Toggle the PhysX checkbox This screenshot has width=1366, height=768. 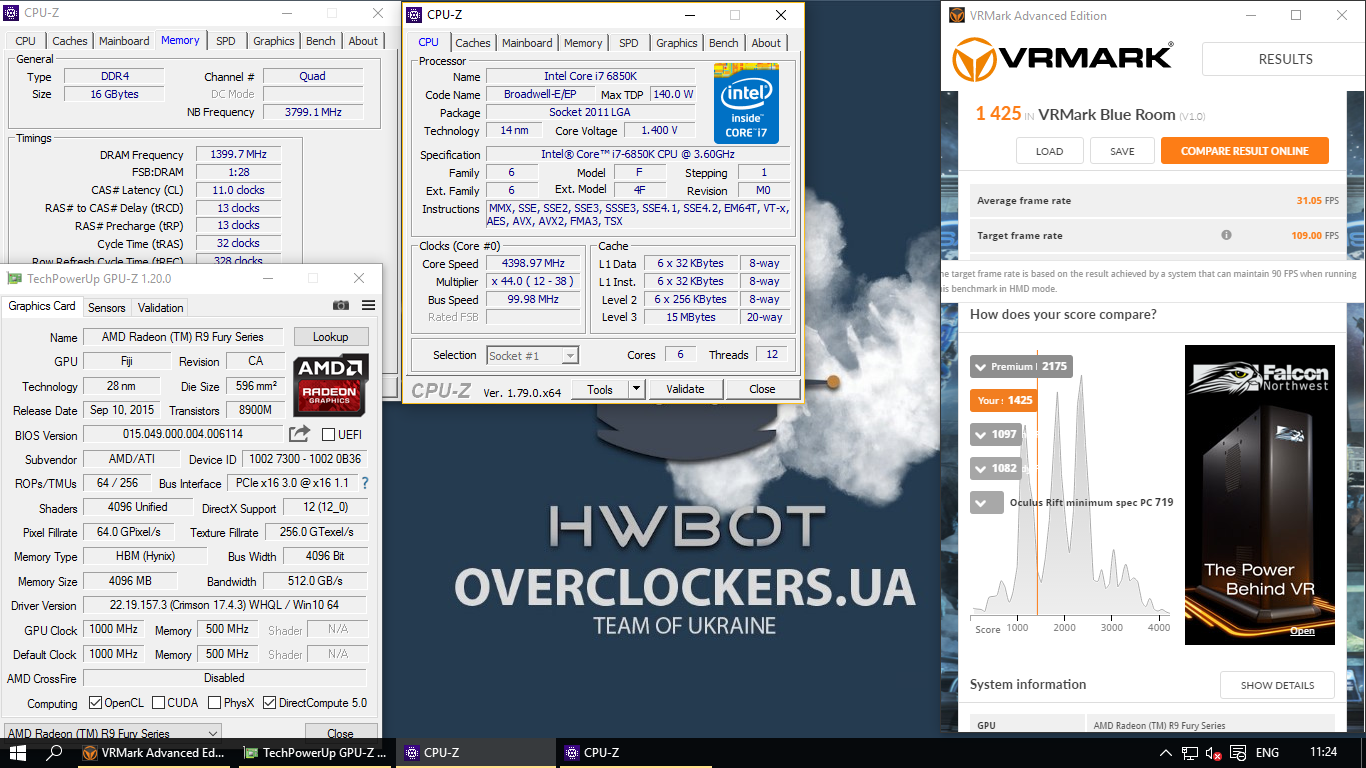(216, 703)
